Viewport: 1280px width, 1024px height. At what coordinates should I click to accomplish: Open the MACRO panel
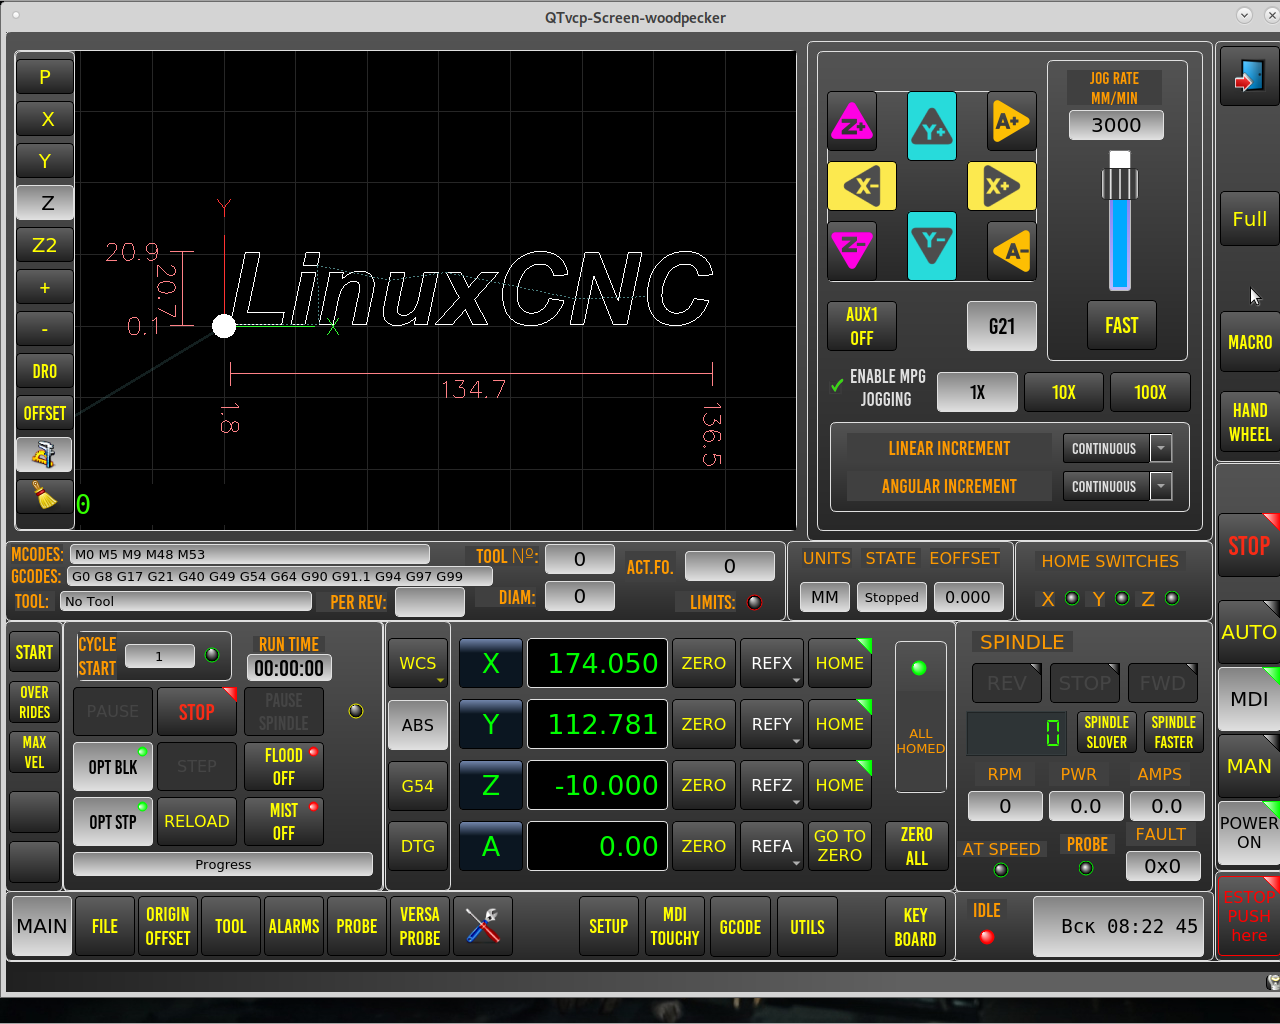pyautogui.click(x=1249, y=342)
